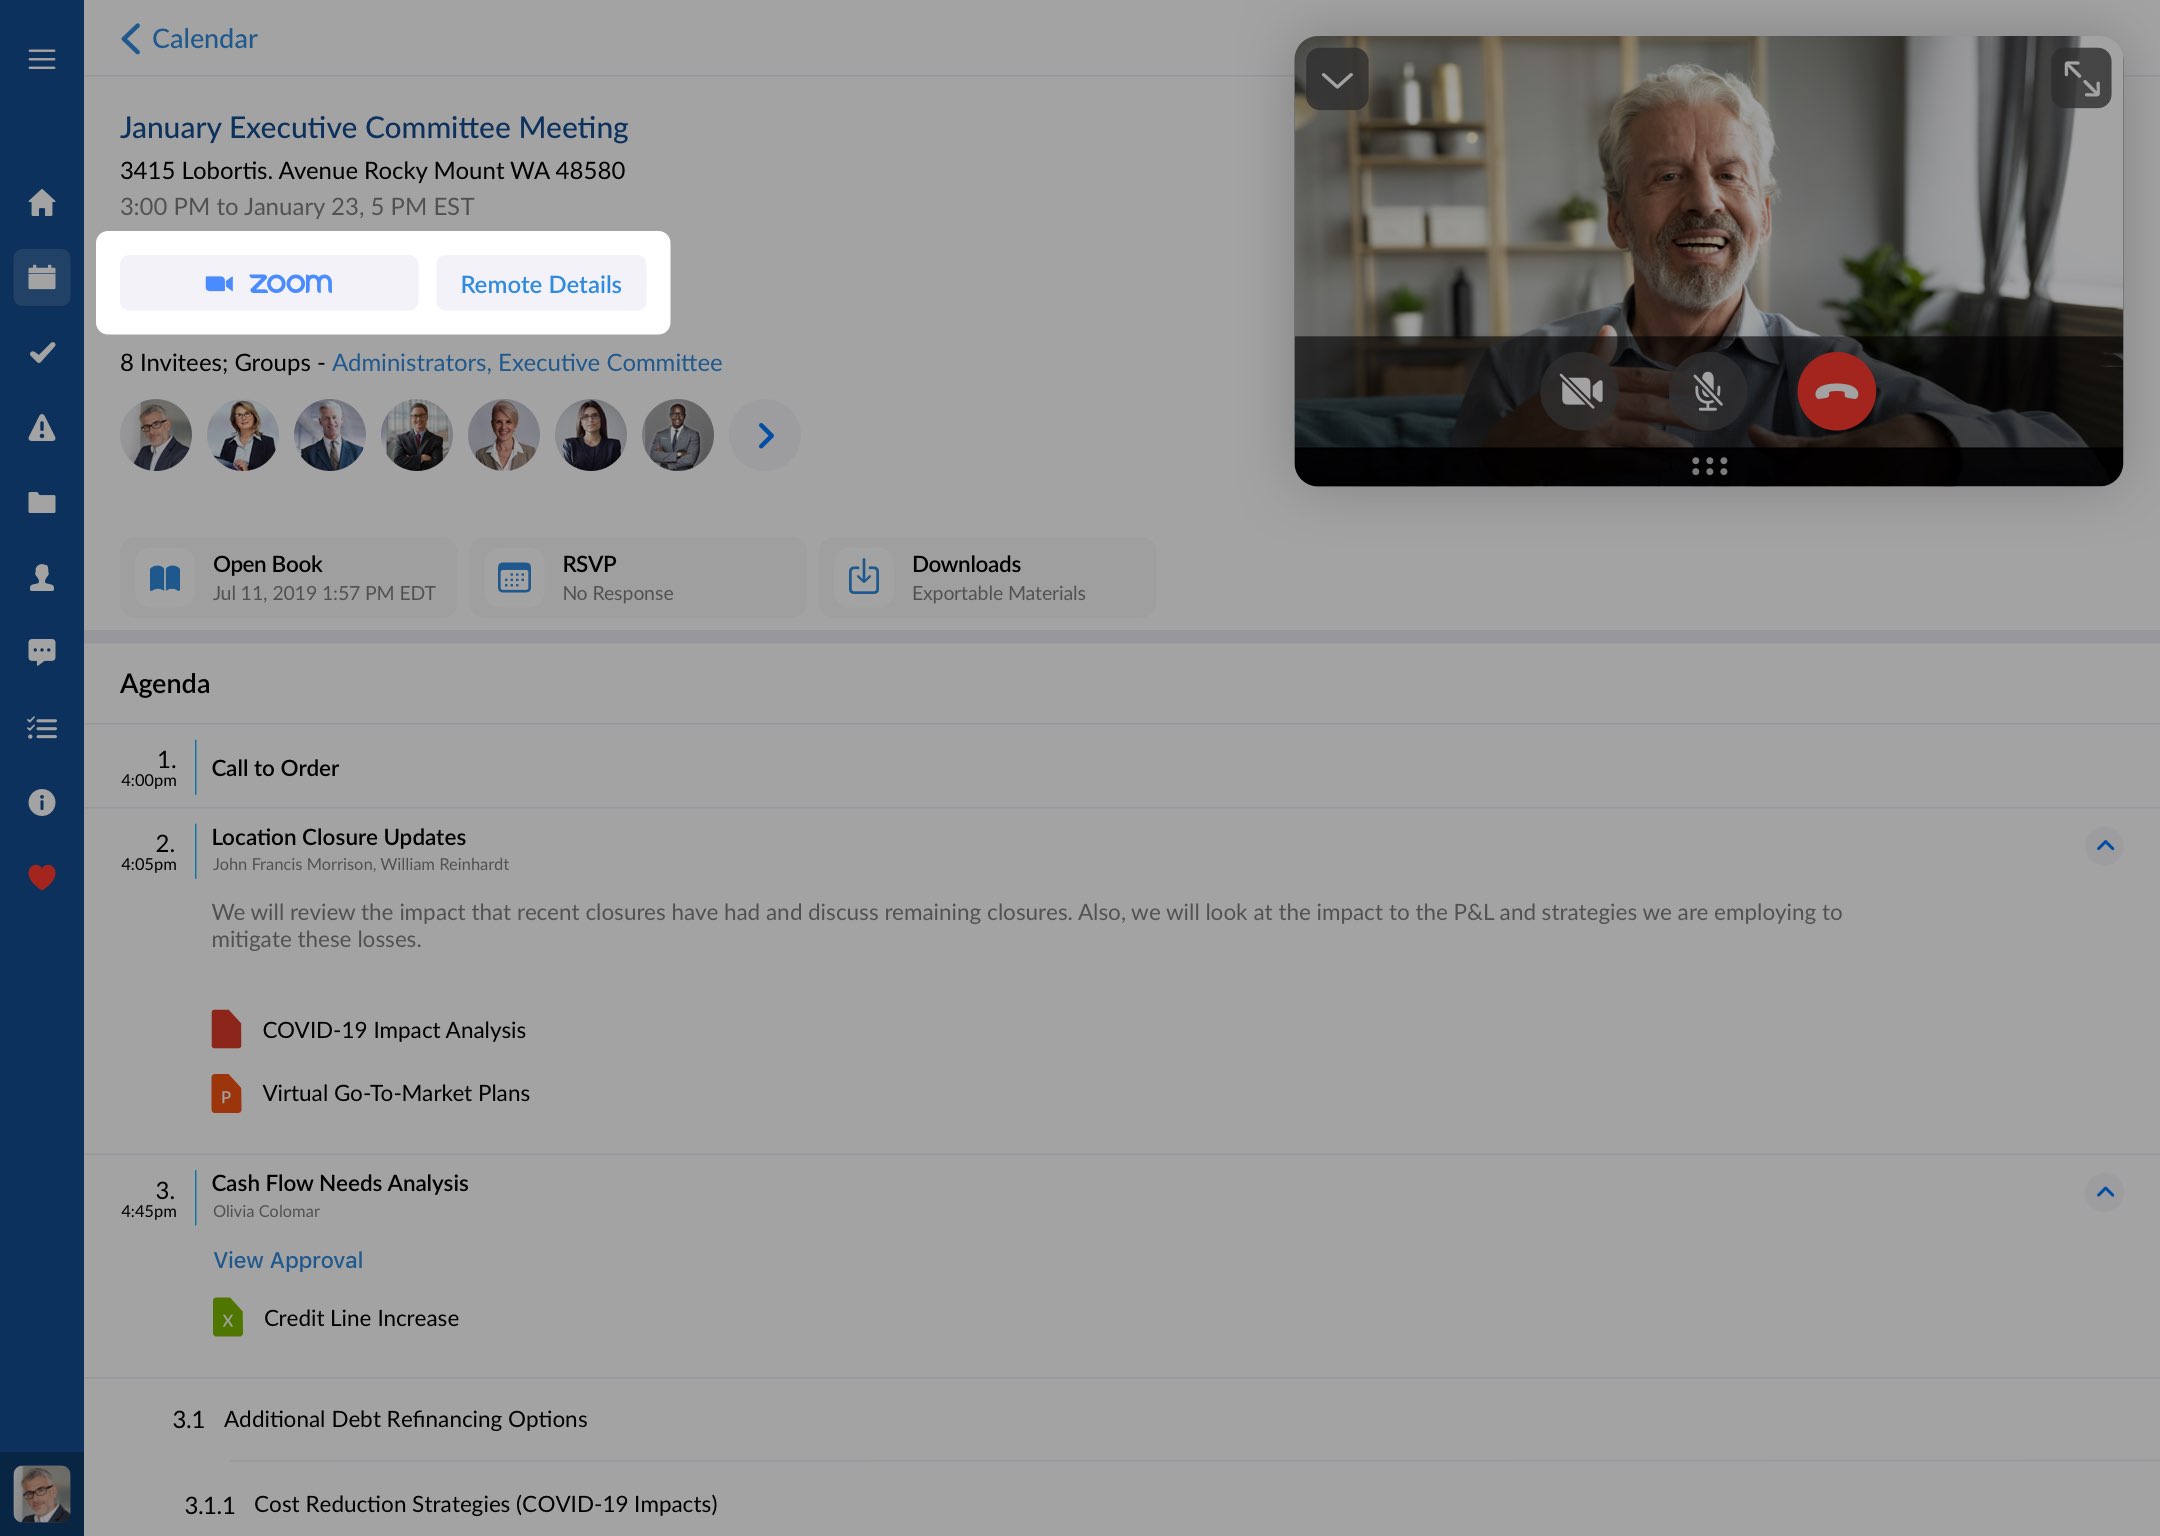The image size is (2160, 1536).
Task: Show more invitees with right arrow
Action: (x=765, y=436)
